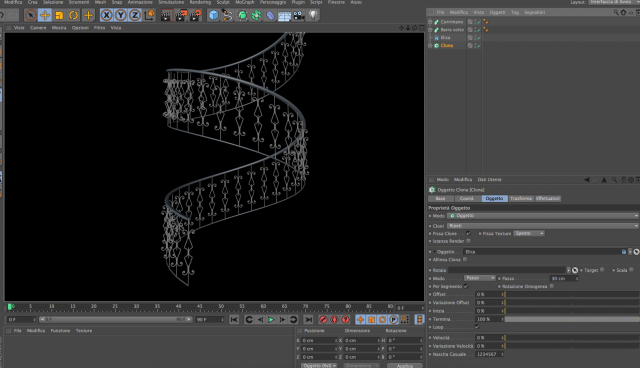
Task: Select the Corrimano object
Action: point(452,22)
